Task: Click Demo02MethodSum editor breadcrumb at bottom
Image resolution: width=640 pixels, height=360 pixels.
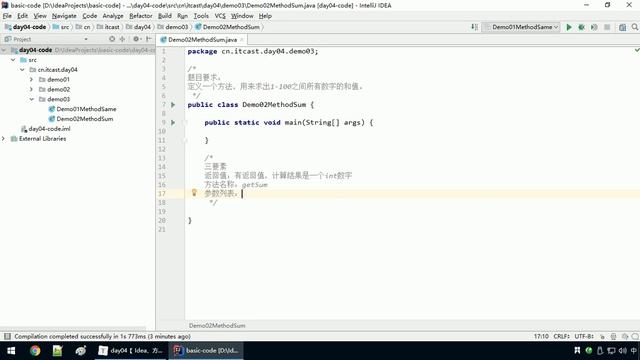Action: [x=217, y=326]
